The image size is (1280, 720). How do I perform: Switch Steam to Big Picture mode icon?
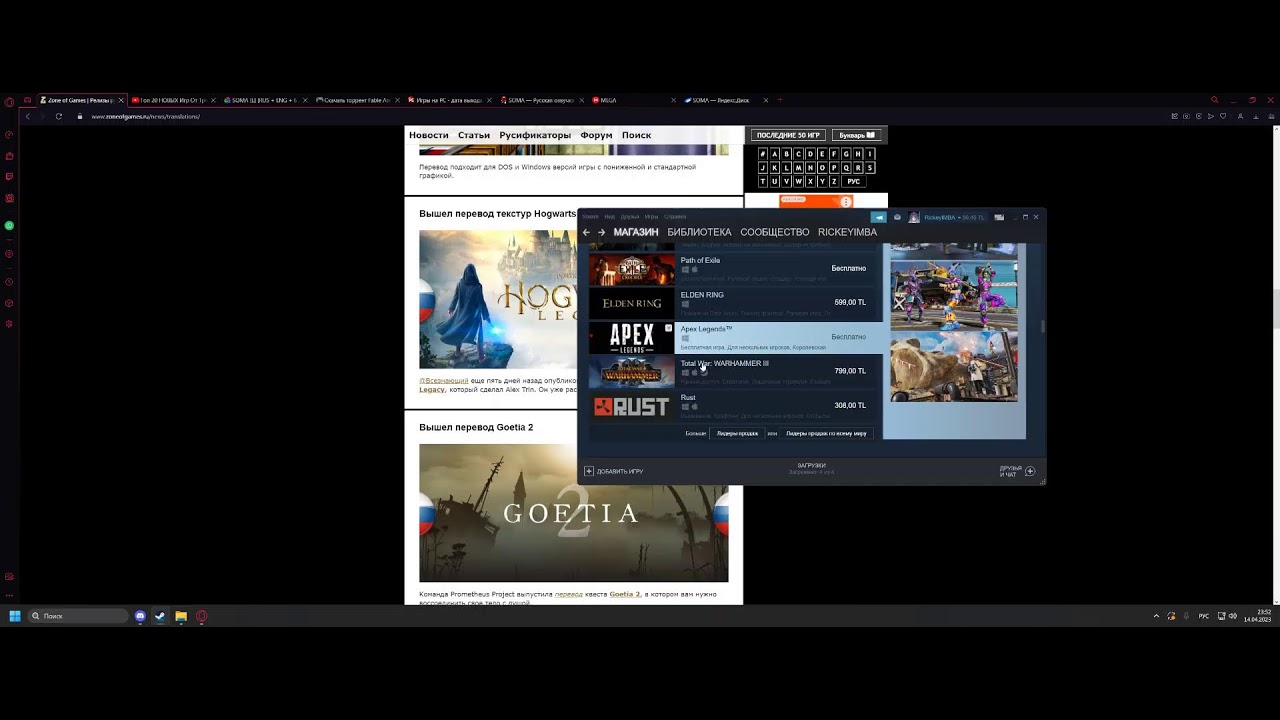point(999,217)
